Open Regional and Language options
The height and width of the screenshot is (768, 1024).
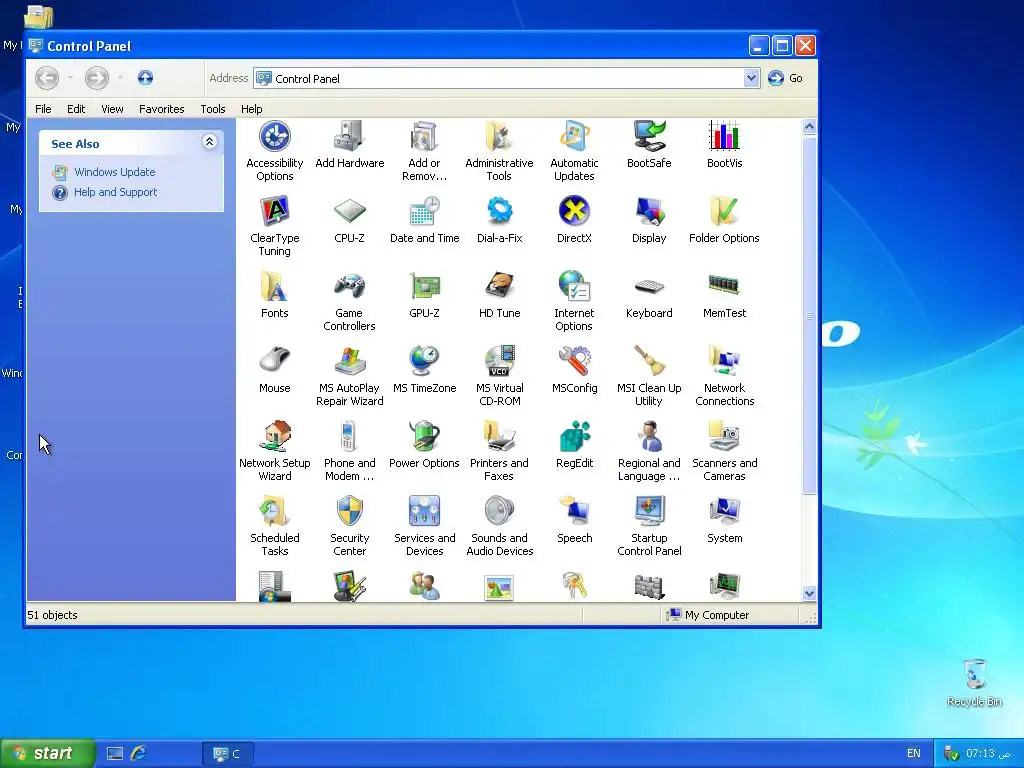point(648,452)
